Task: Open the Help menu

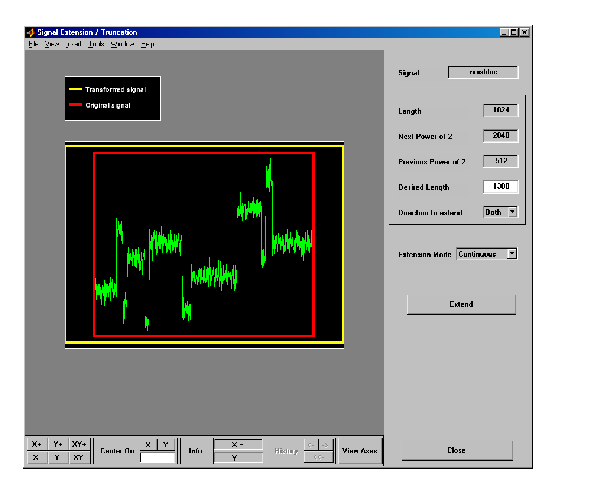Action: (x=147, y=44)
